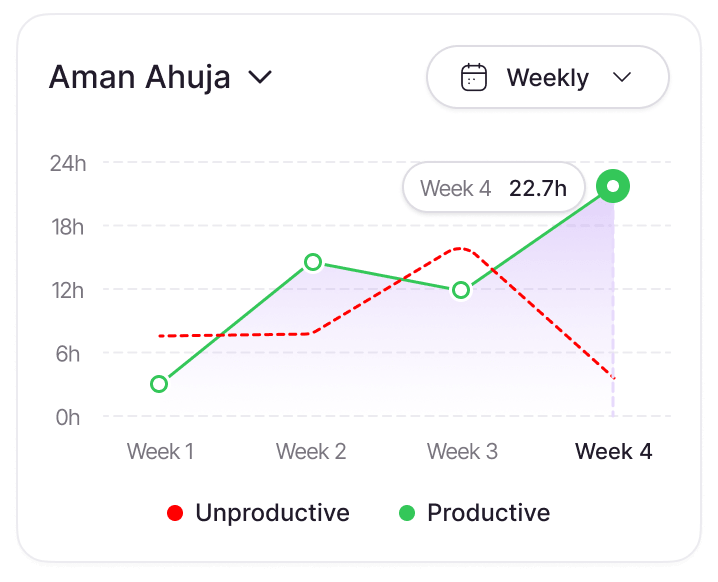Select the bold Week 4 axis label
This screenshot has height=582, width=718.
point(614,451)
